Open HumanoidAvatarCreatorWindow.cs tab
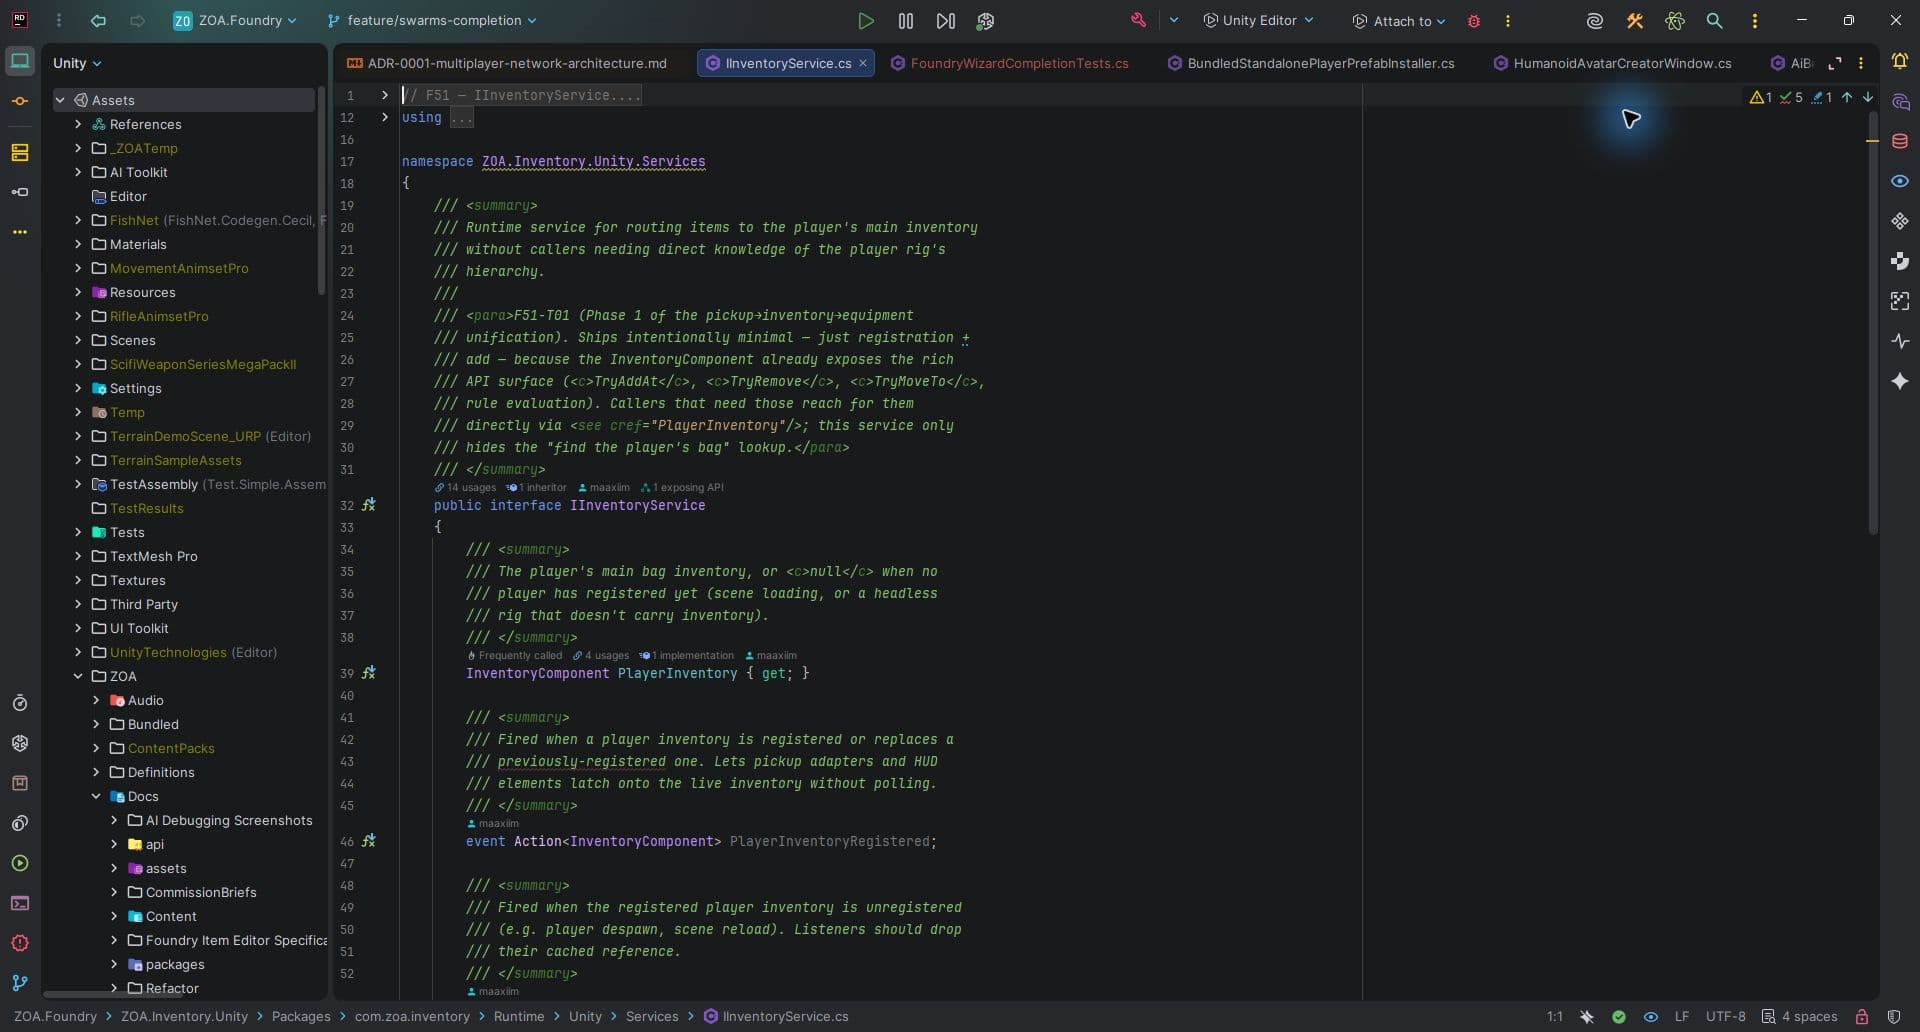 tap(1613, 63)
